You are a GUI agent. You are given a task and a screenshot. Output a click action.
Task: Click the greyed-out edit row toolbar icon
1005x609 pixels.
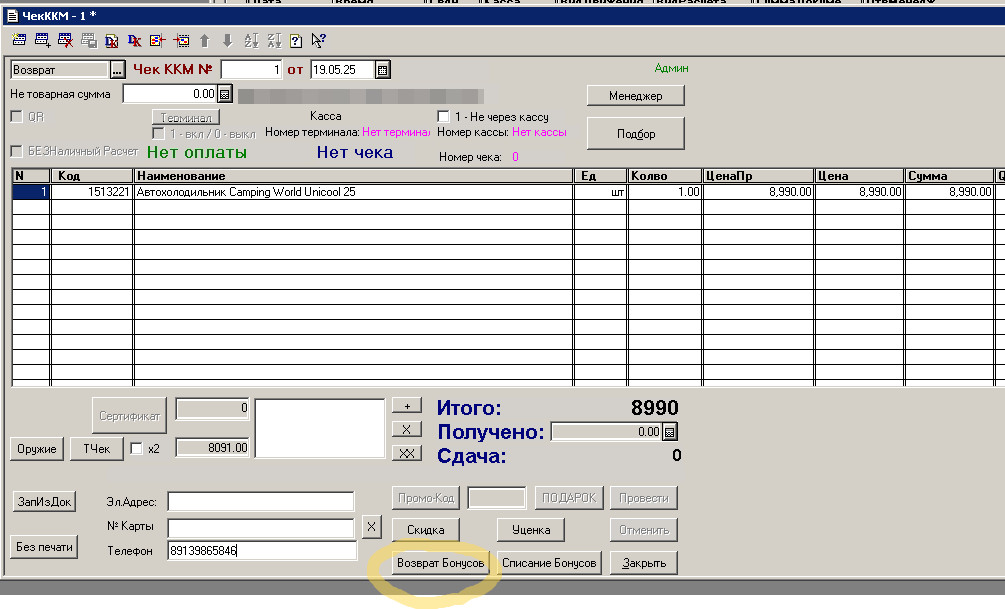(88, 40)
